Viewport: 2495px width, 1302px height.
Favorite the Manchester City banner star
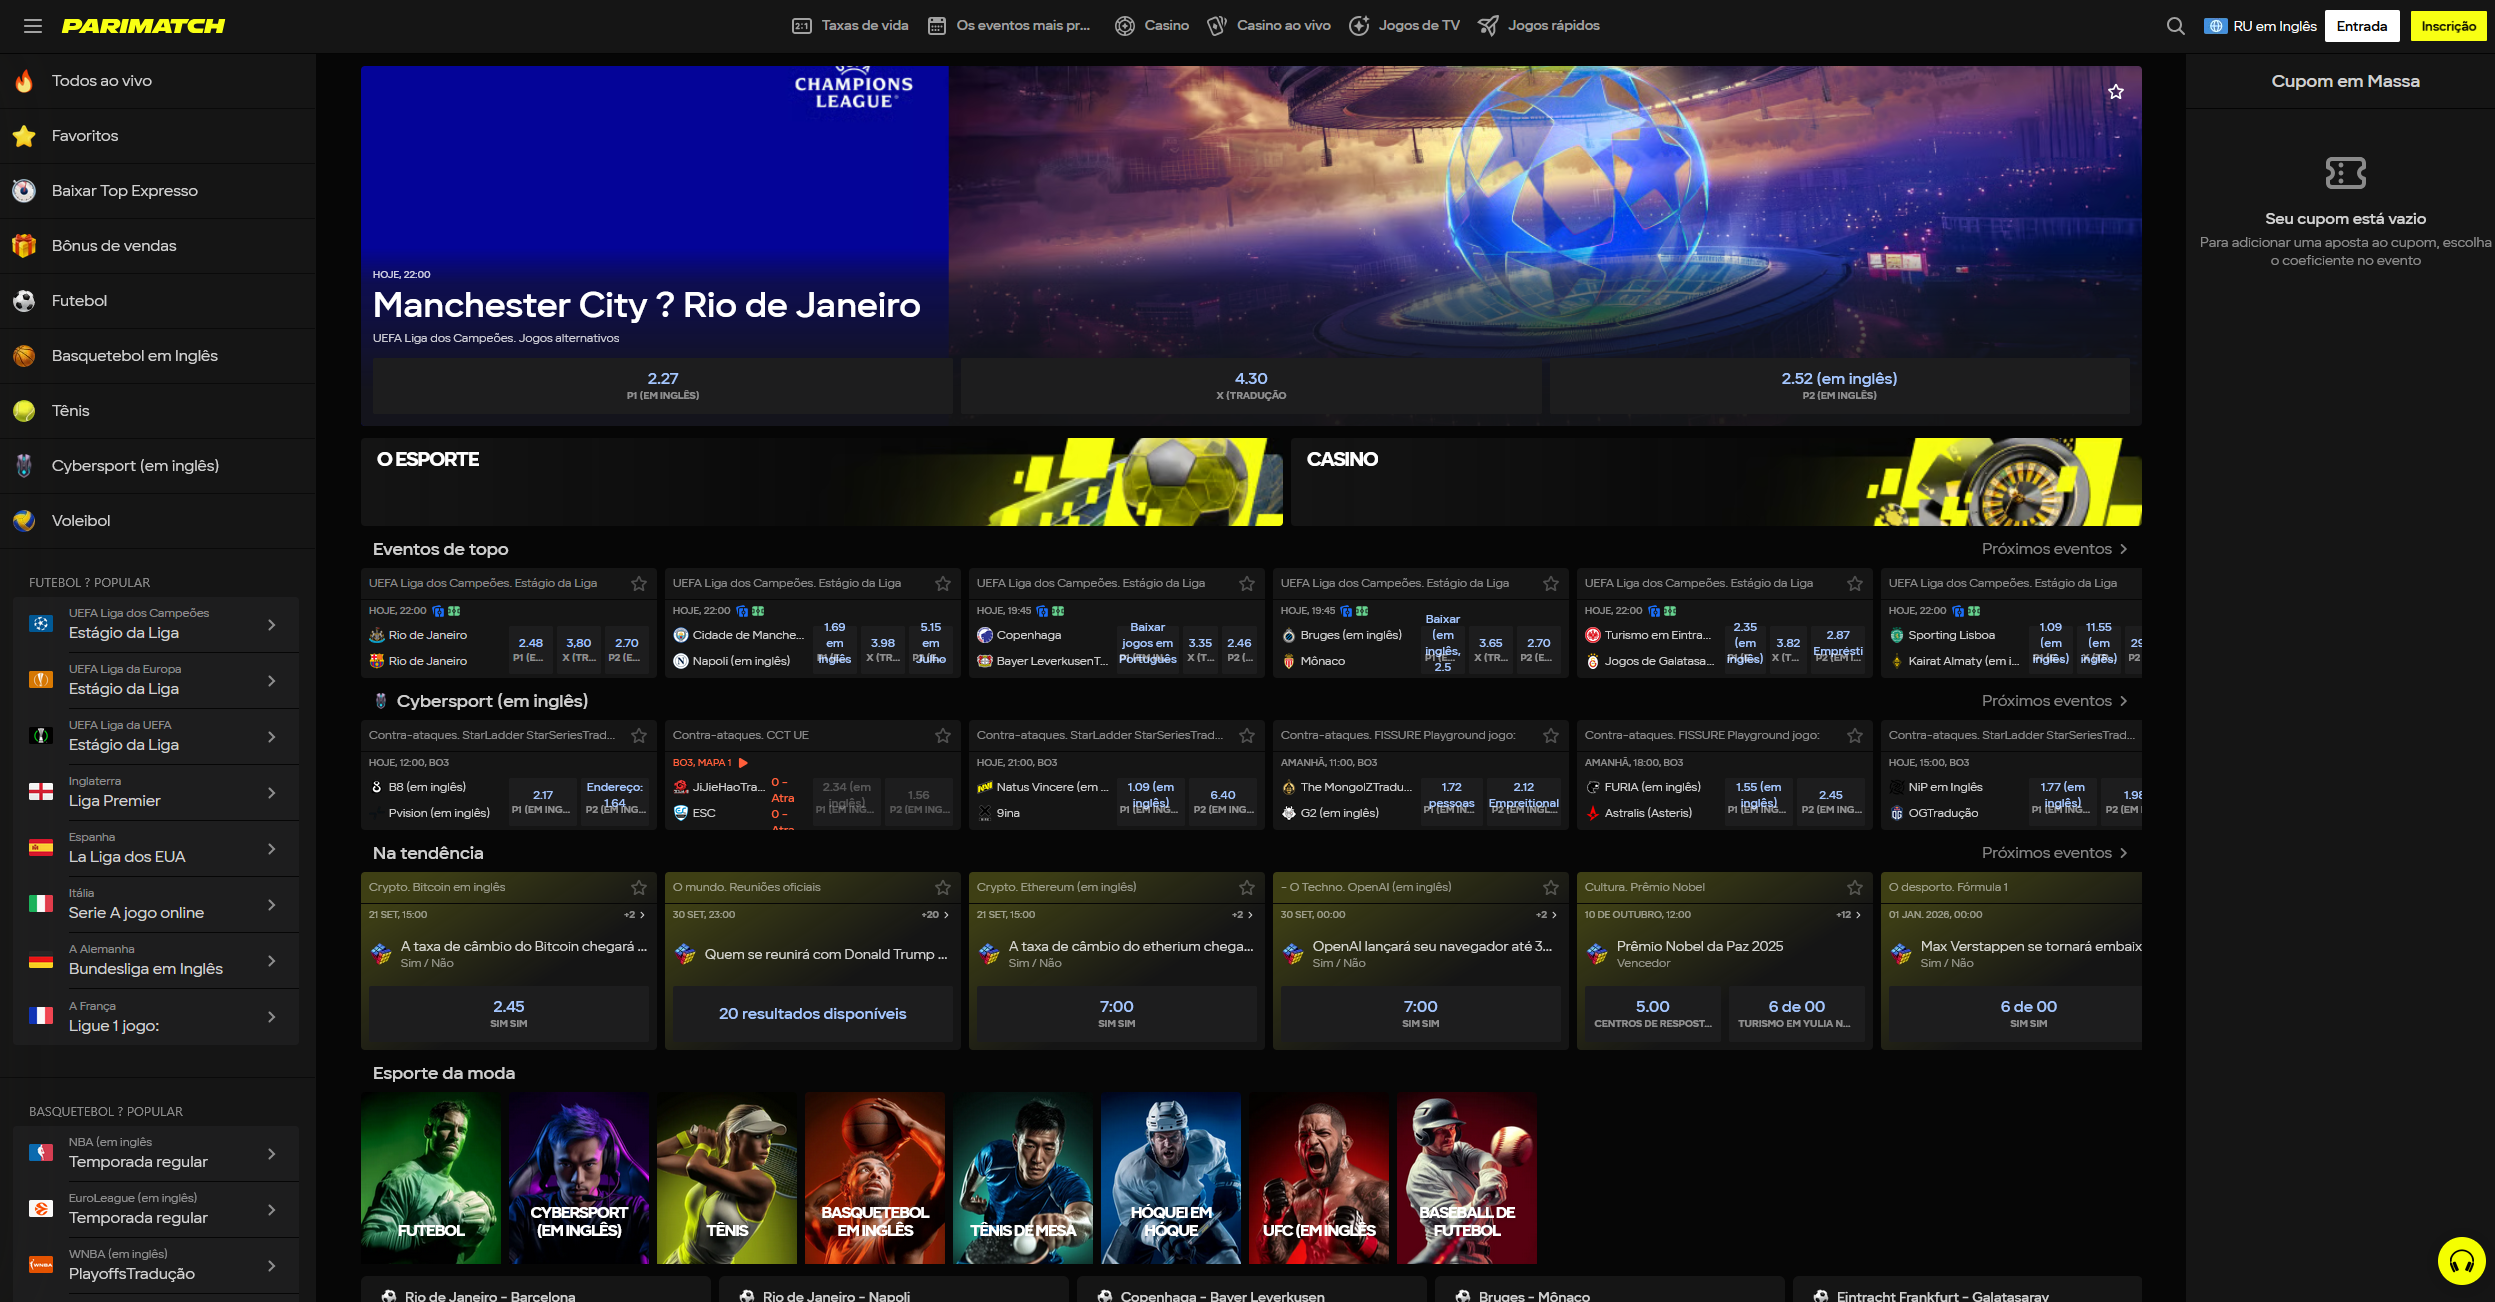[2115, 92]
